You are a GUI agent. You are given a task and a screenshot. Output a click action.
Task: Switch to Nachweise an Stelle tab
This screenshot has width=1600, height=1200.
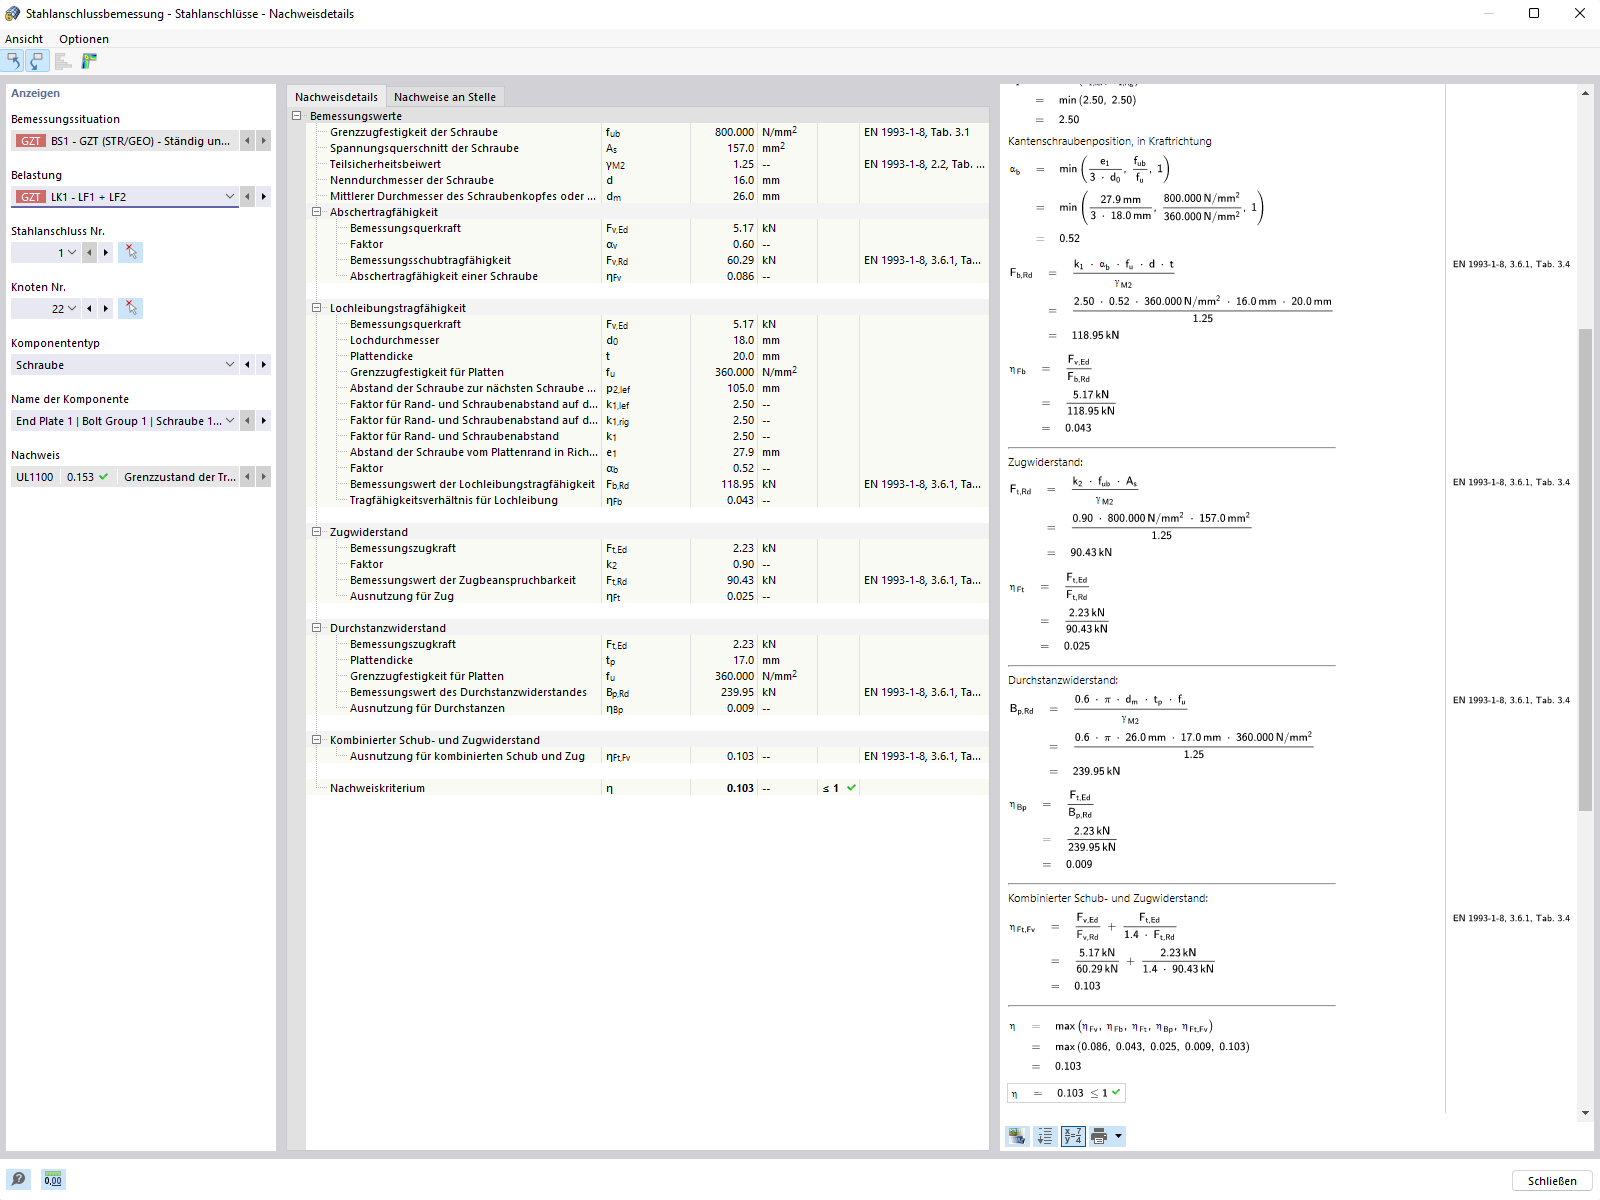(445, 97)
